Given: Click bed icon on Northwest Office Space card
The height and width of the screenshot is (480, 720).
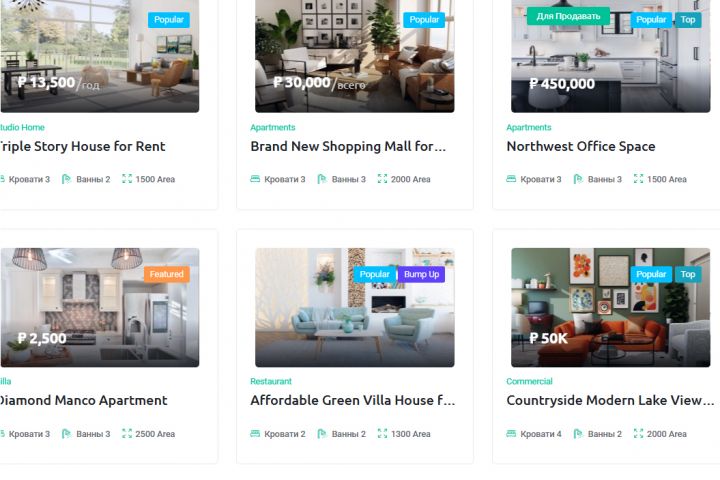Looking at the screenshot, I should pyautogui.click(x=511, y=179).
